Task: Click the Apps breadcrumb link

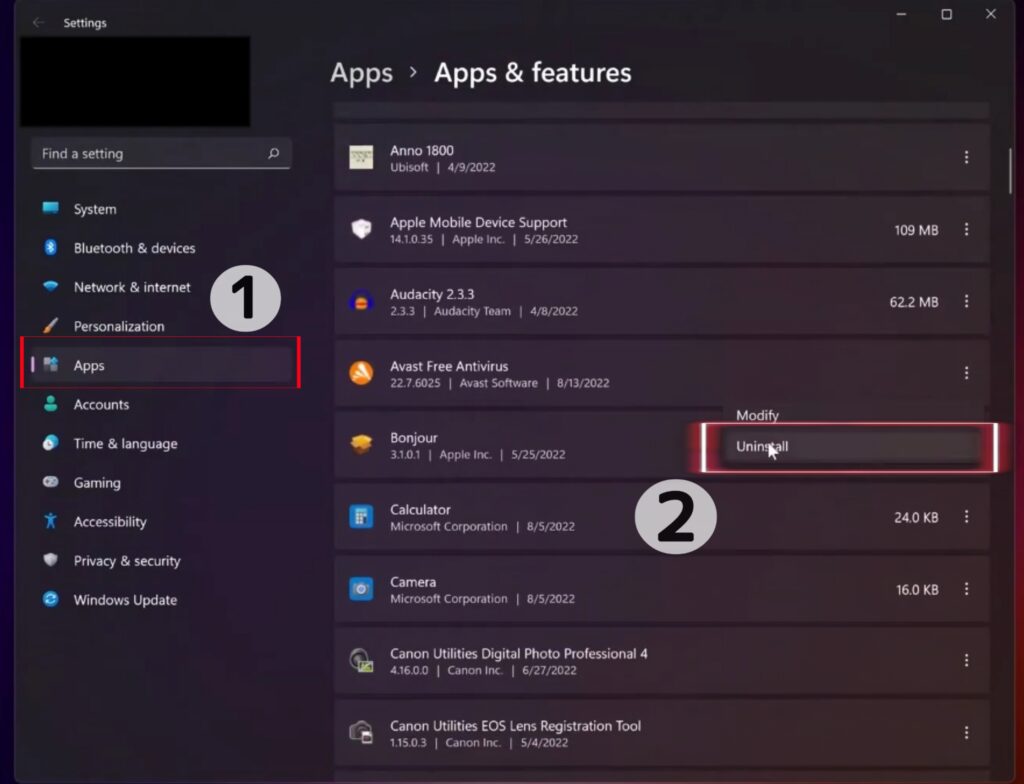Action: coord(361,73)
